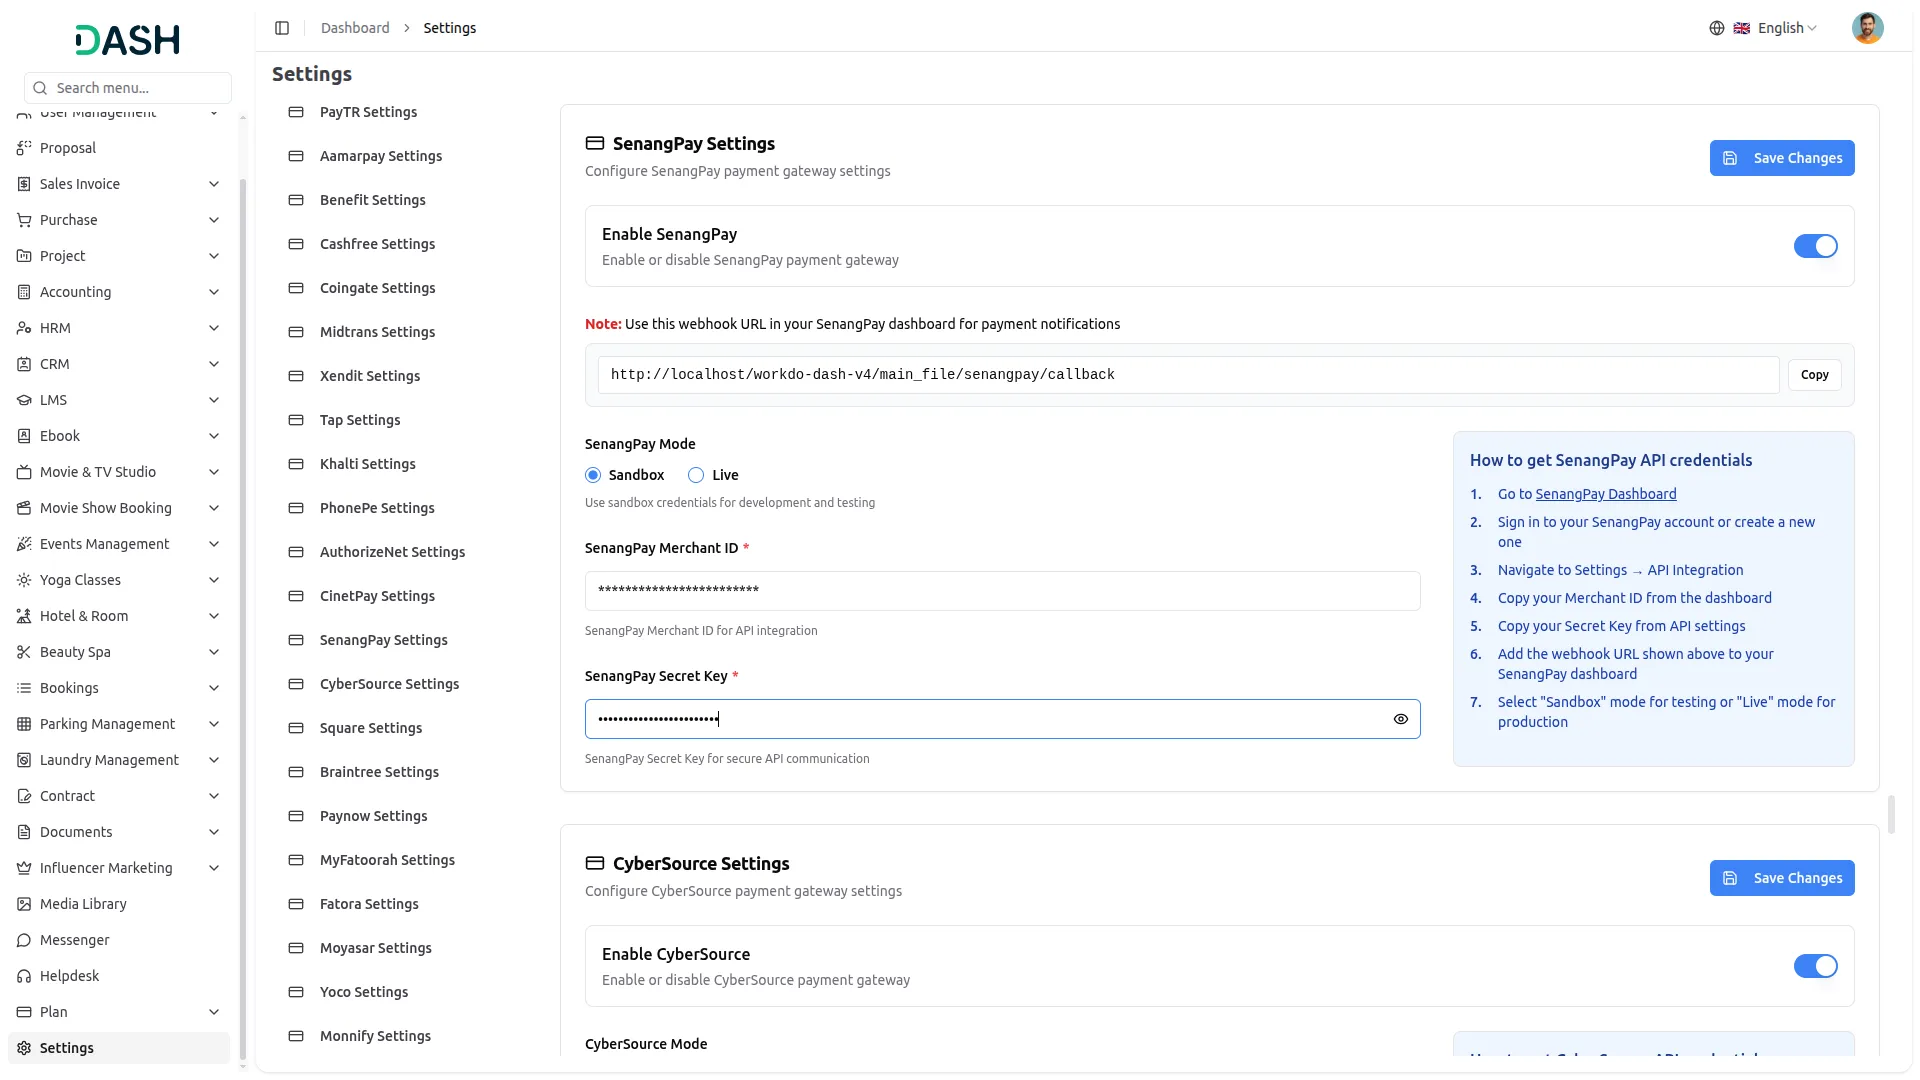
Task: Click the Events Management icon
Action: (x=24, y=544)
